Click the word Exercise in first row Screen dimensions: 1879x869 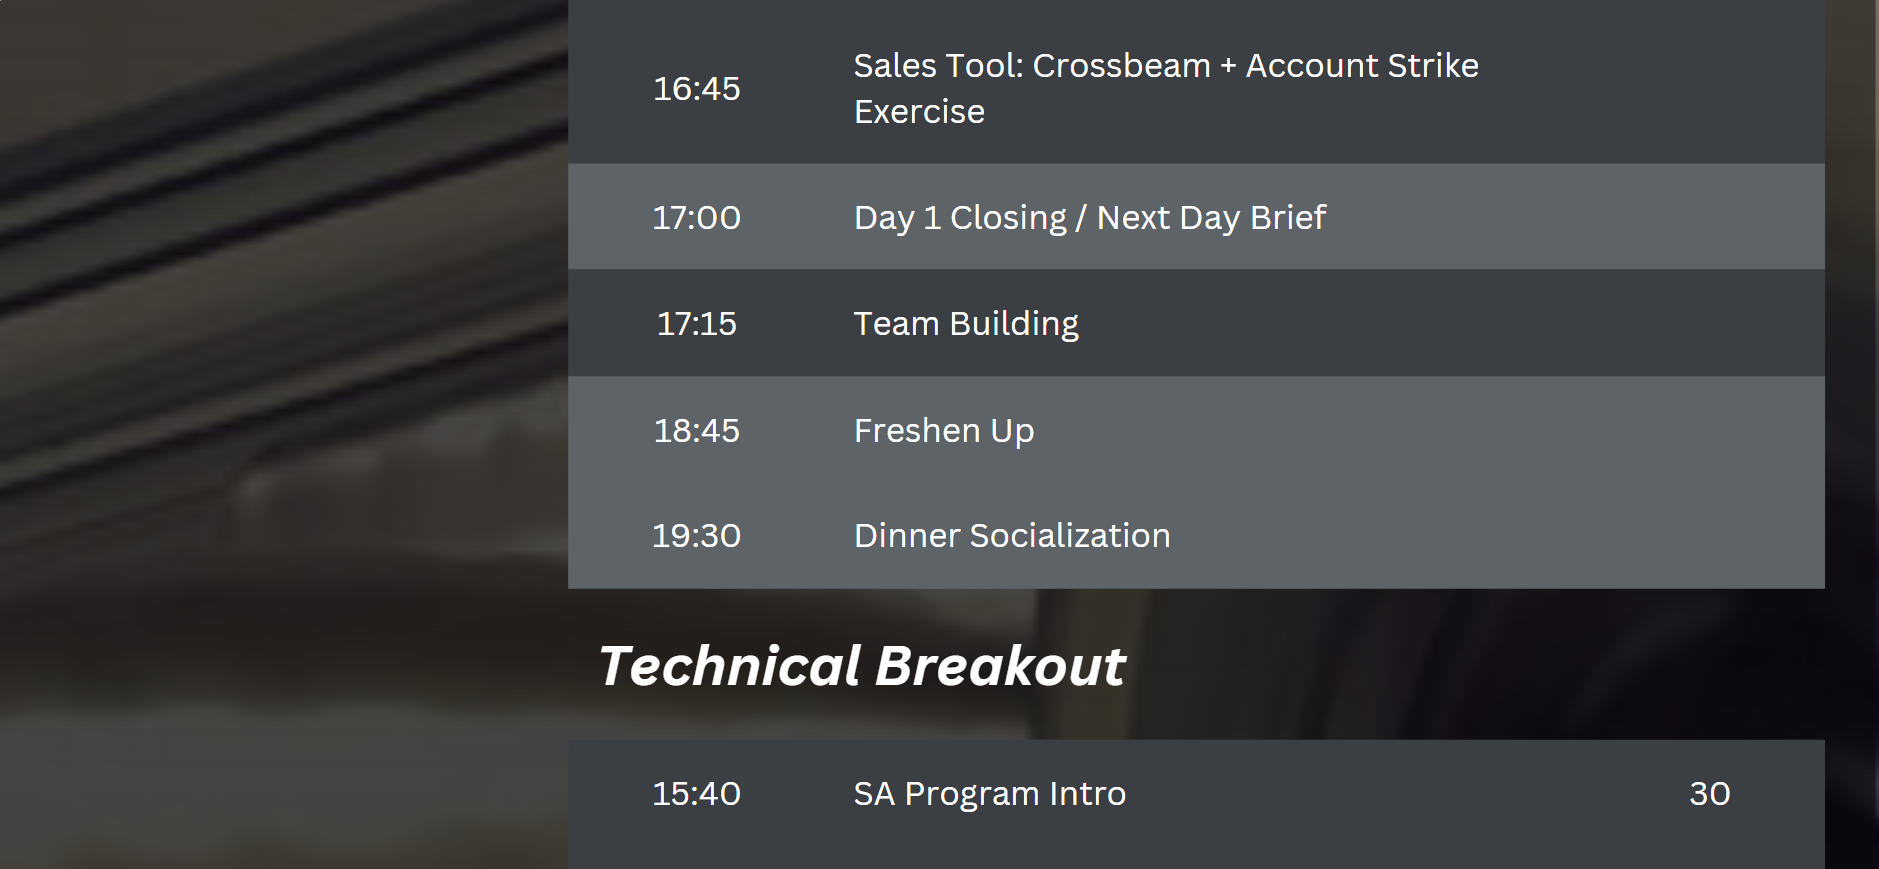point(919,112)
